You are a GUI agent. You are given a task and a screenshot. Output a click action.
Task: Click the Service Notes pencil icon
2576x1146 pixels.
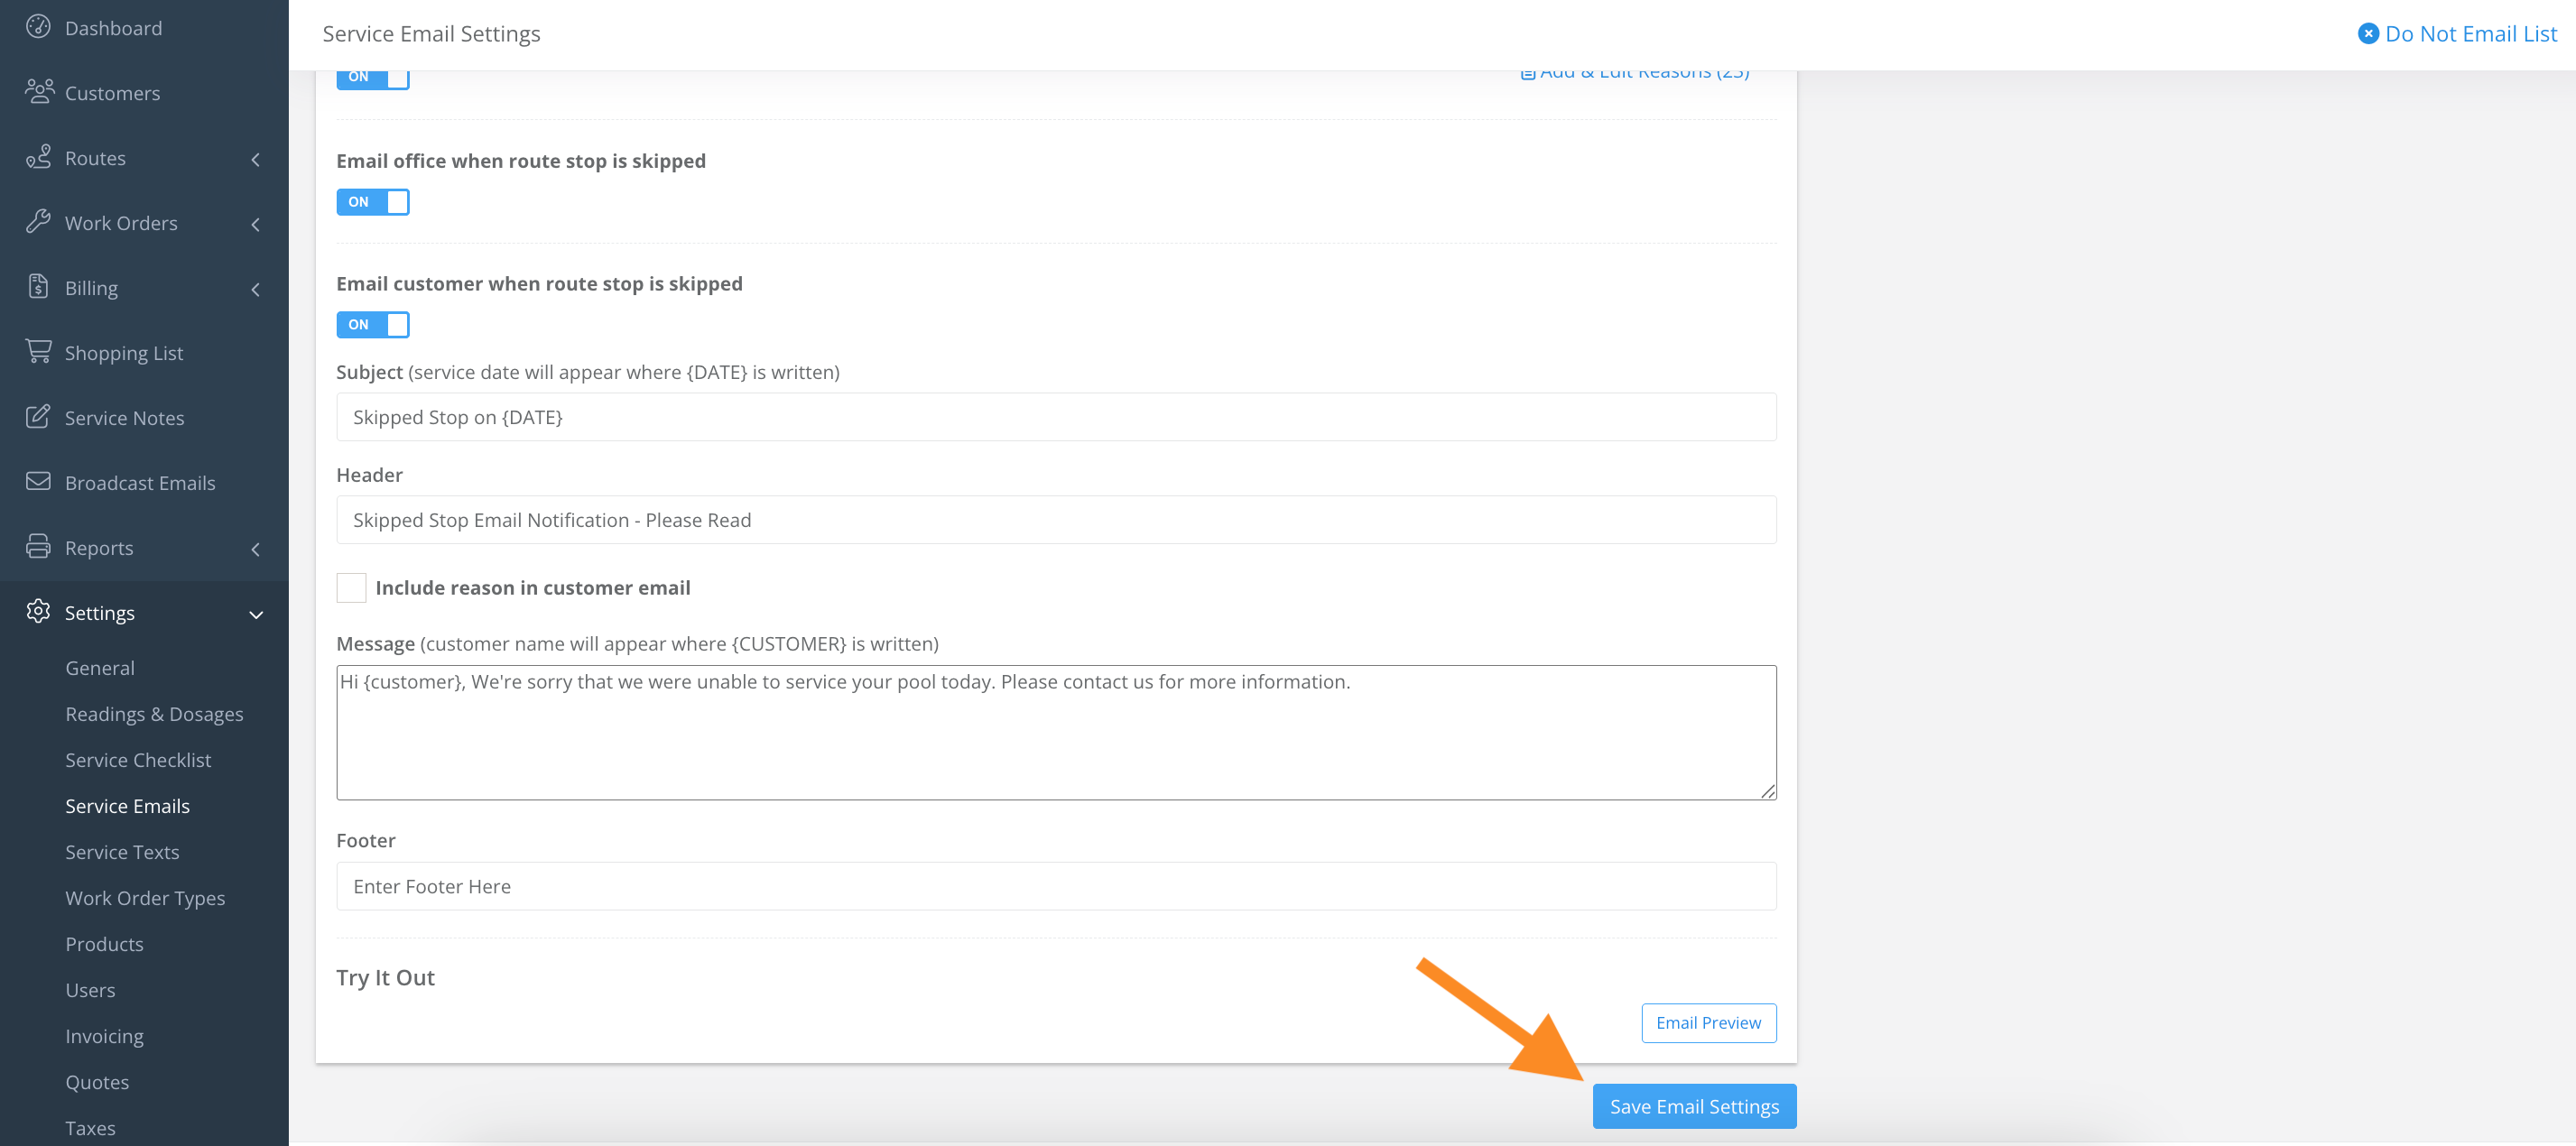[38, 417]
